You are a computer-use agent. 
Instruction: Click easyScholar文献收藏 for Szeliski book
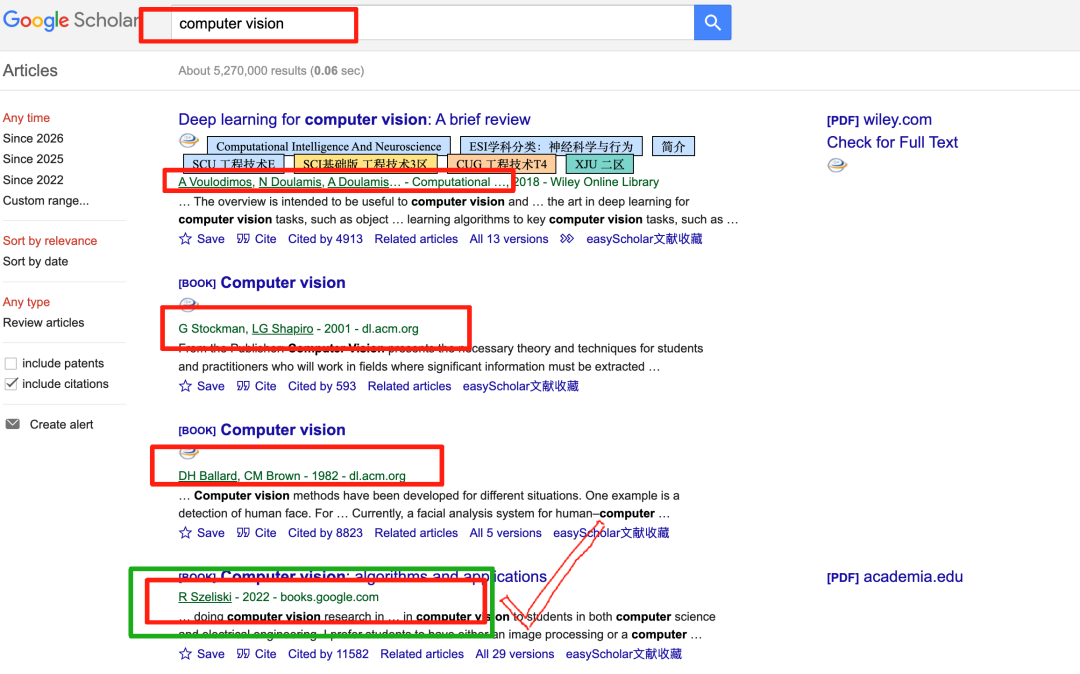[623, 654]
